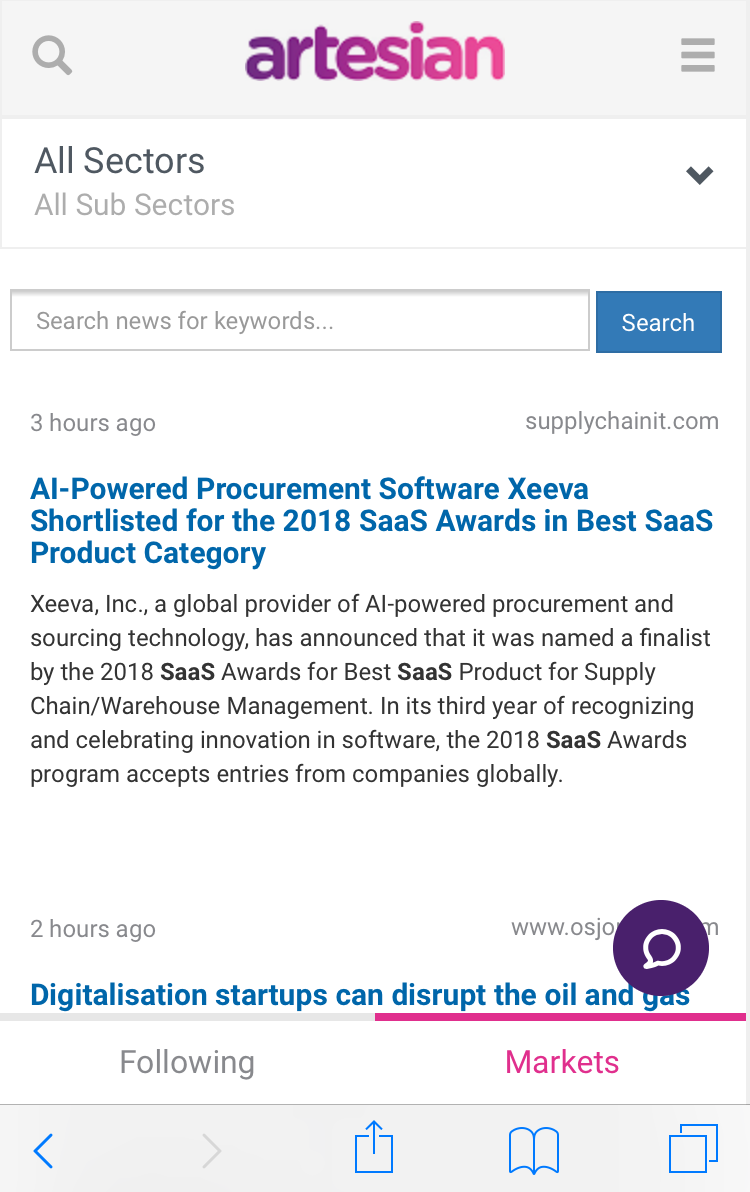Switch to the Following tab
Image resolution: width=750 pixels, height=1192 pixels.
(187, 1062)
